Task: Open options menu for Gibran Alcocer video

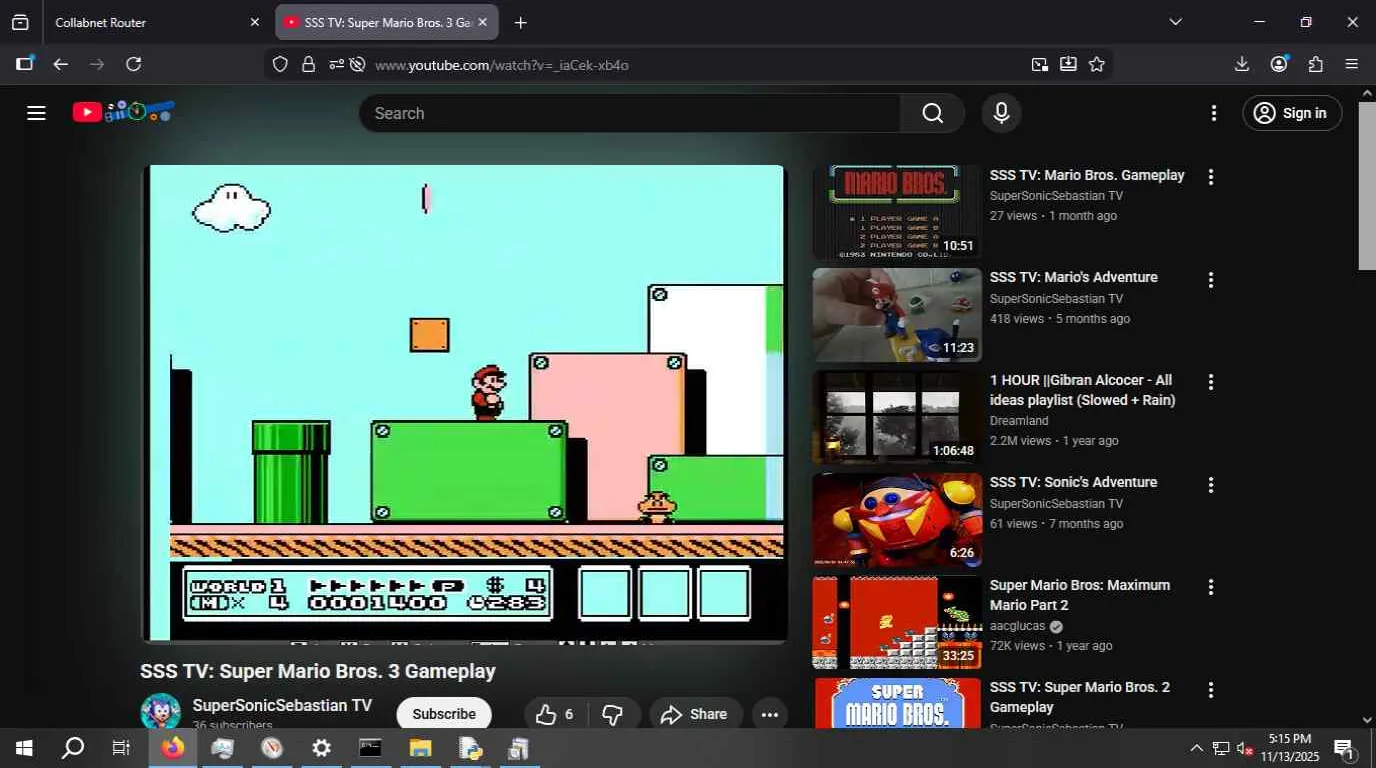Action: pos(1210,382)
